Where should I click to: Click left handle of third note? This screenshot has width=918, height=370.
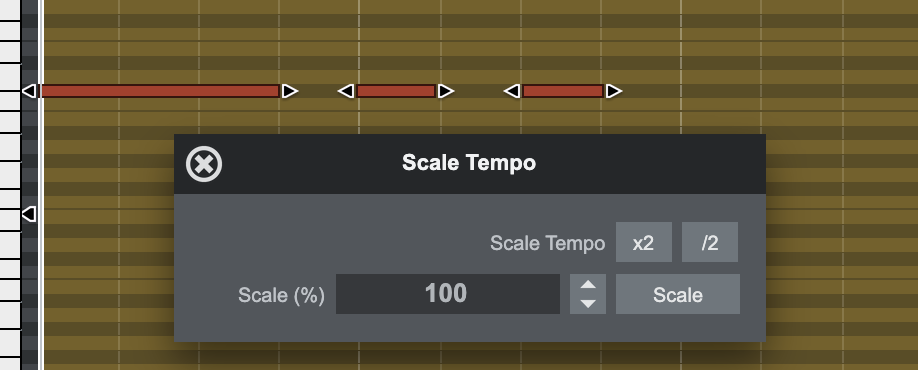(512, 91)
